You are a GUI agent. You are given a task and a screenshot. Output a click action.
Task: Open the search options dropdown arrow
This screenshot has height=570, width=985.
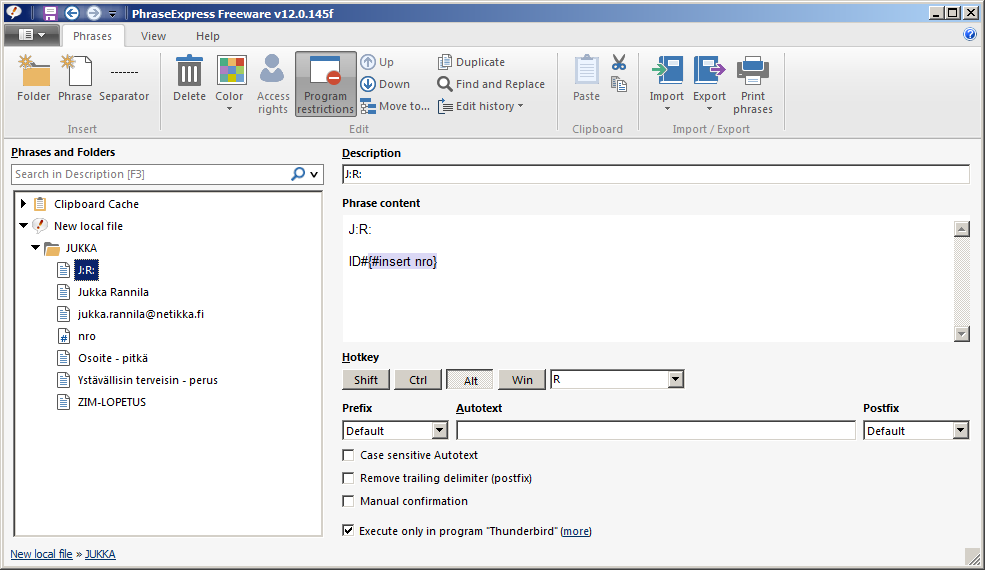[x=314, y=175]
